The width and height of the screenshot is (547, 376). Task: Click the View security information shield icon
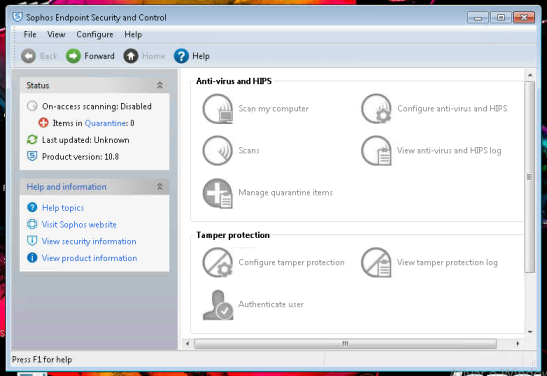click(32, 241)
